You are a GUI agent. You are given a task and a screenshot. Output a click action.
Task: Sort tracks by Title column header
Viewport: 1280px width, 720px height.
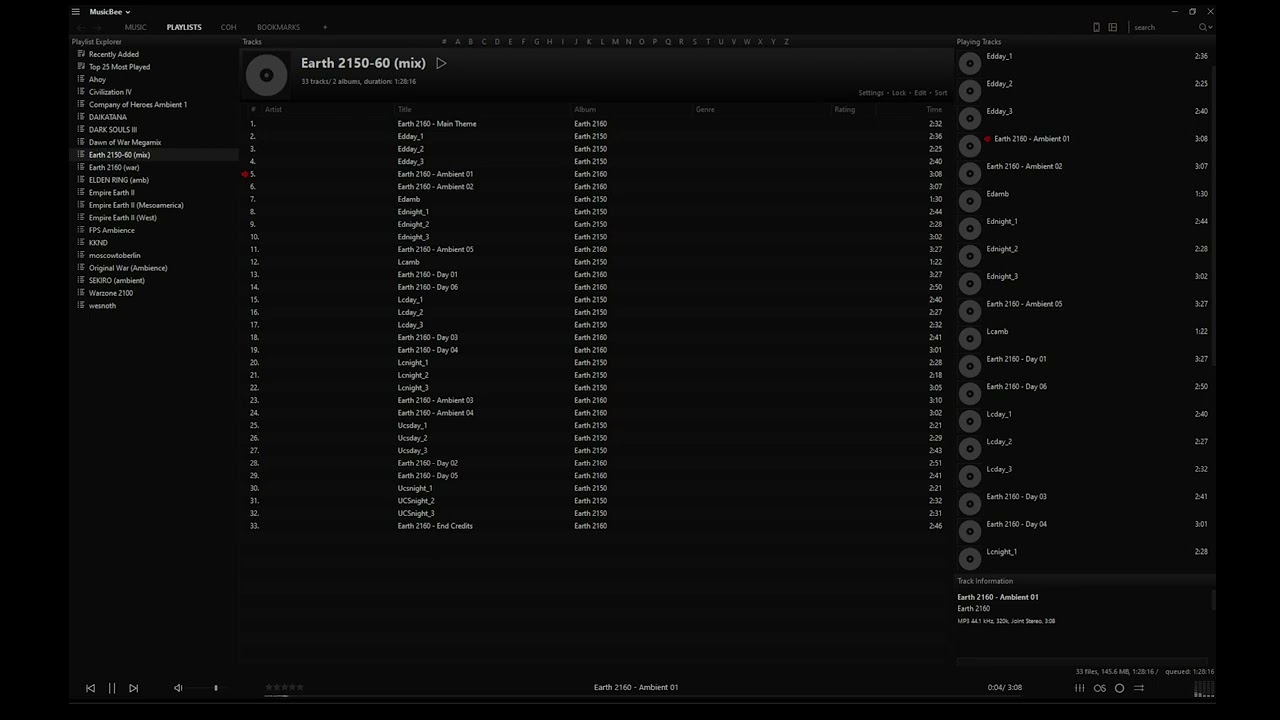pyautogui.click(x=405, y=109)
